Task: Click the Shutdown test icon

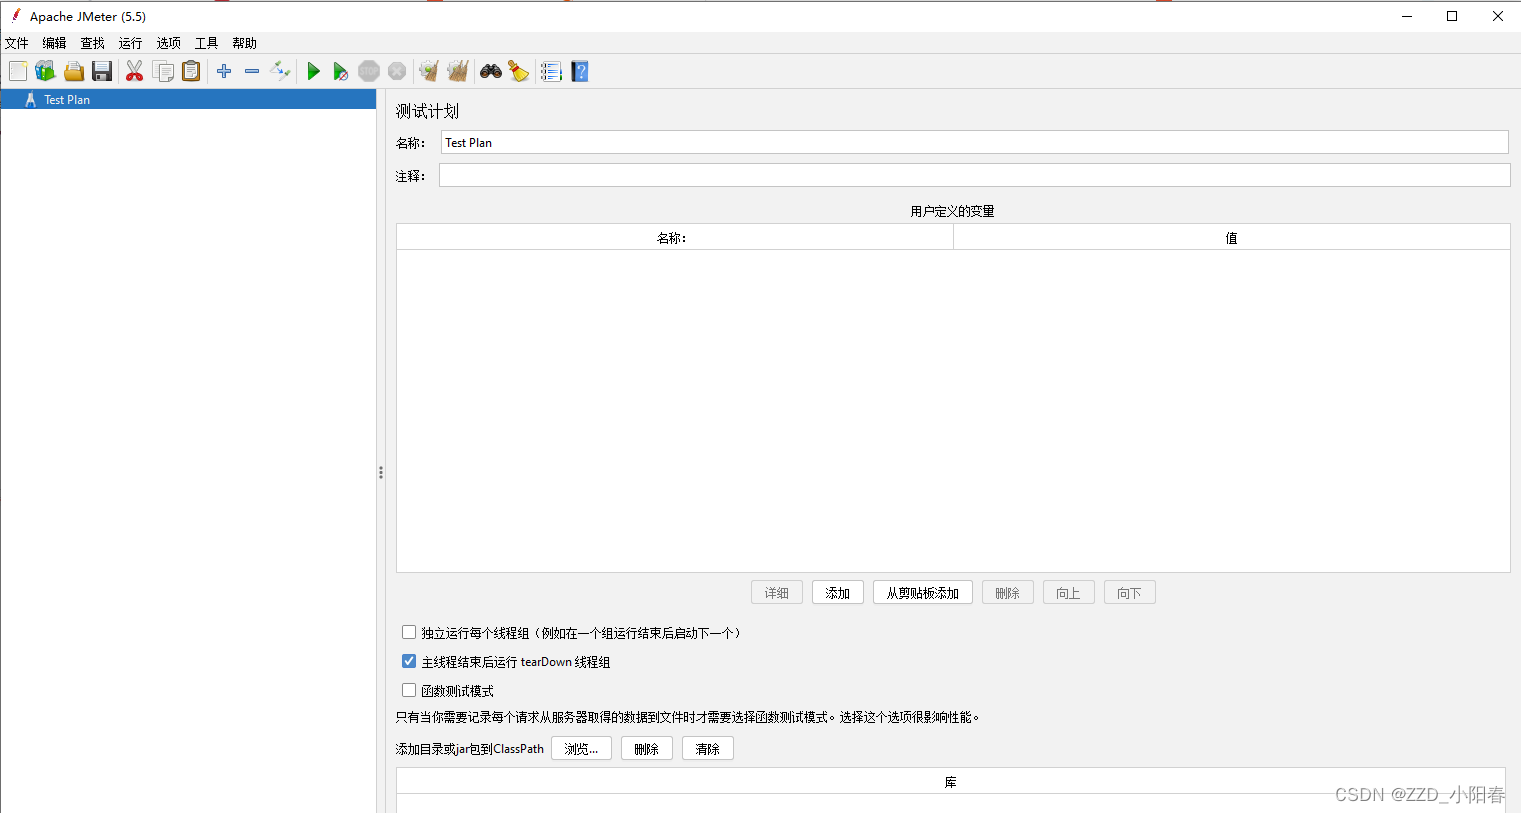Action: (397, 71)
